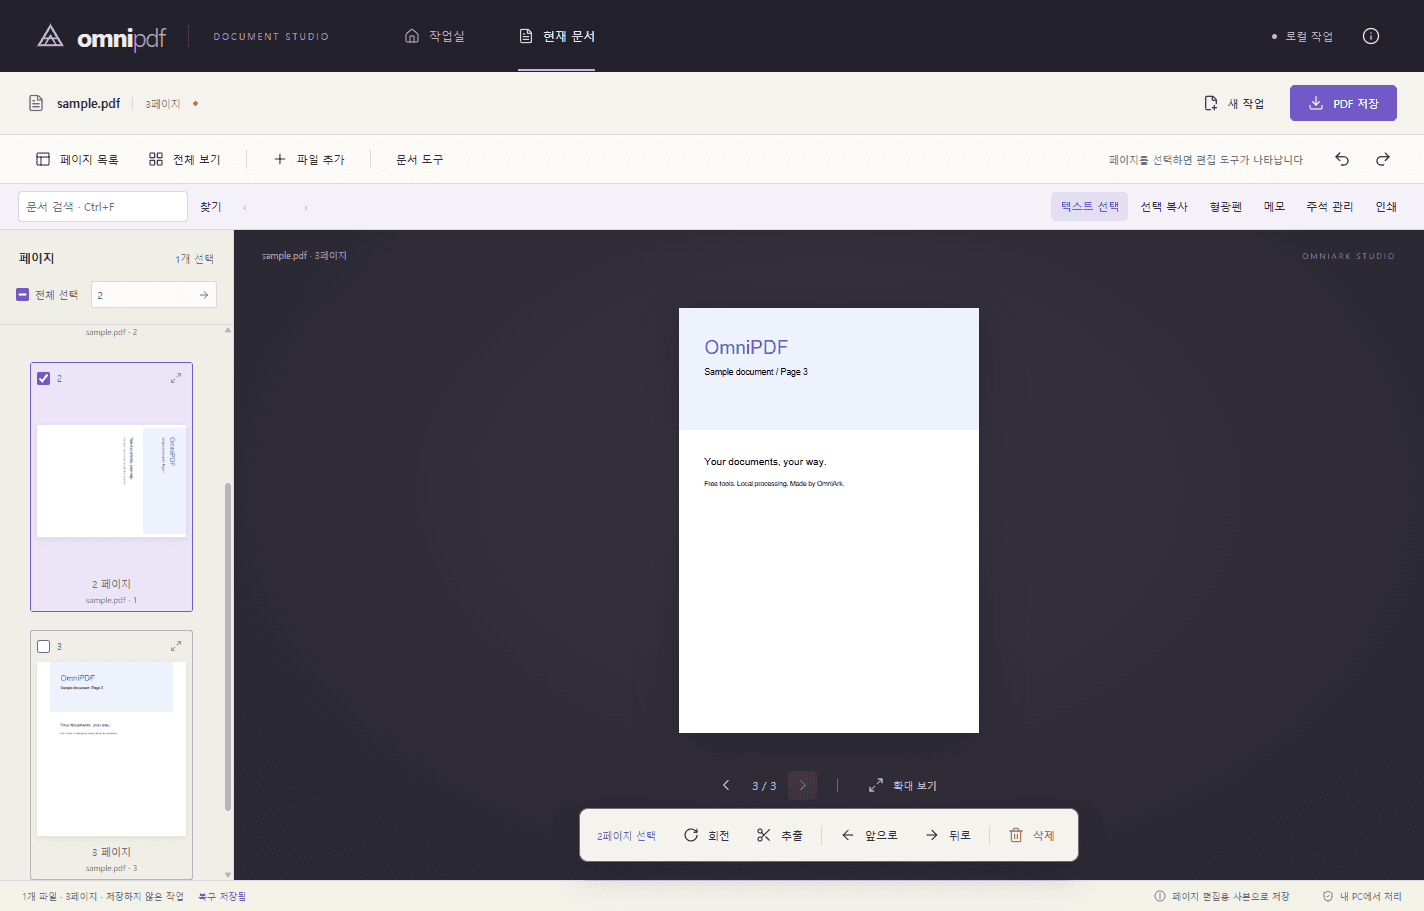Add a 메모 note
The image size is (1424, 911).
[x=1274, y=206]
